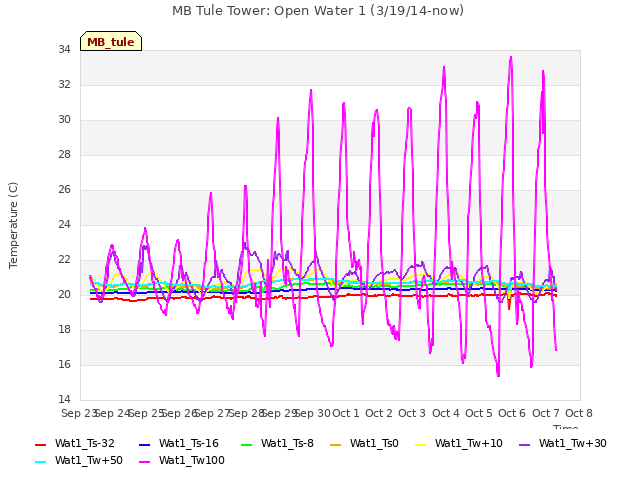Image resolution: width=640 pixels, height=480 pixels.
Task: Click the Oct 2 x-axis tick label
Action: point(379,413)
